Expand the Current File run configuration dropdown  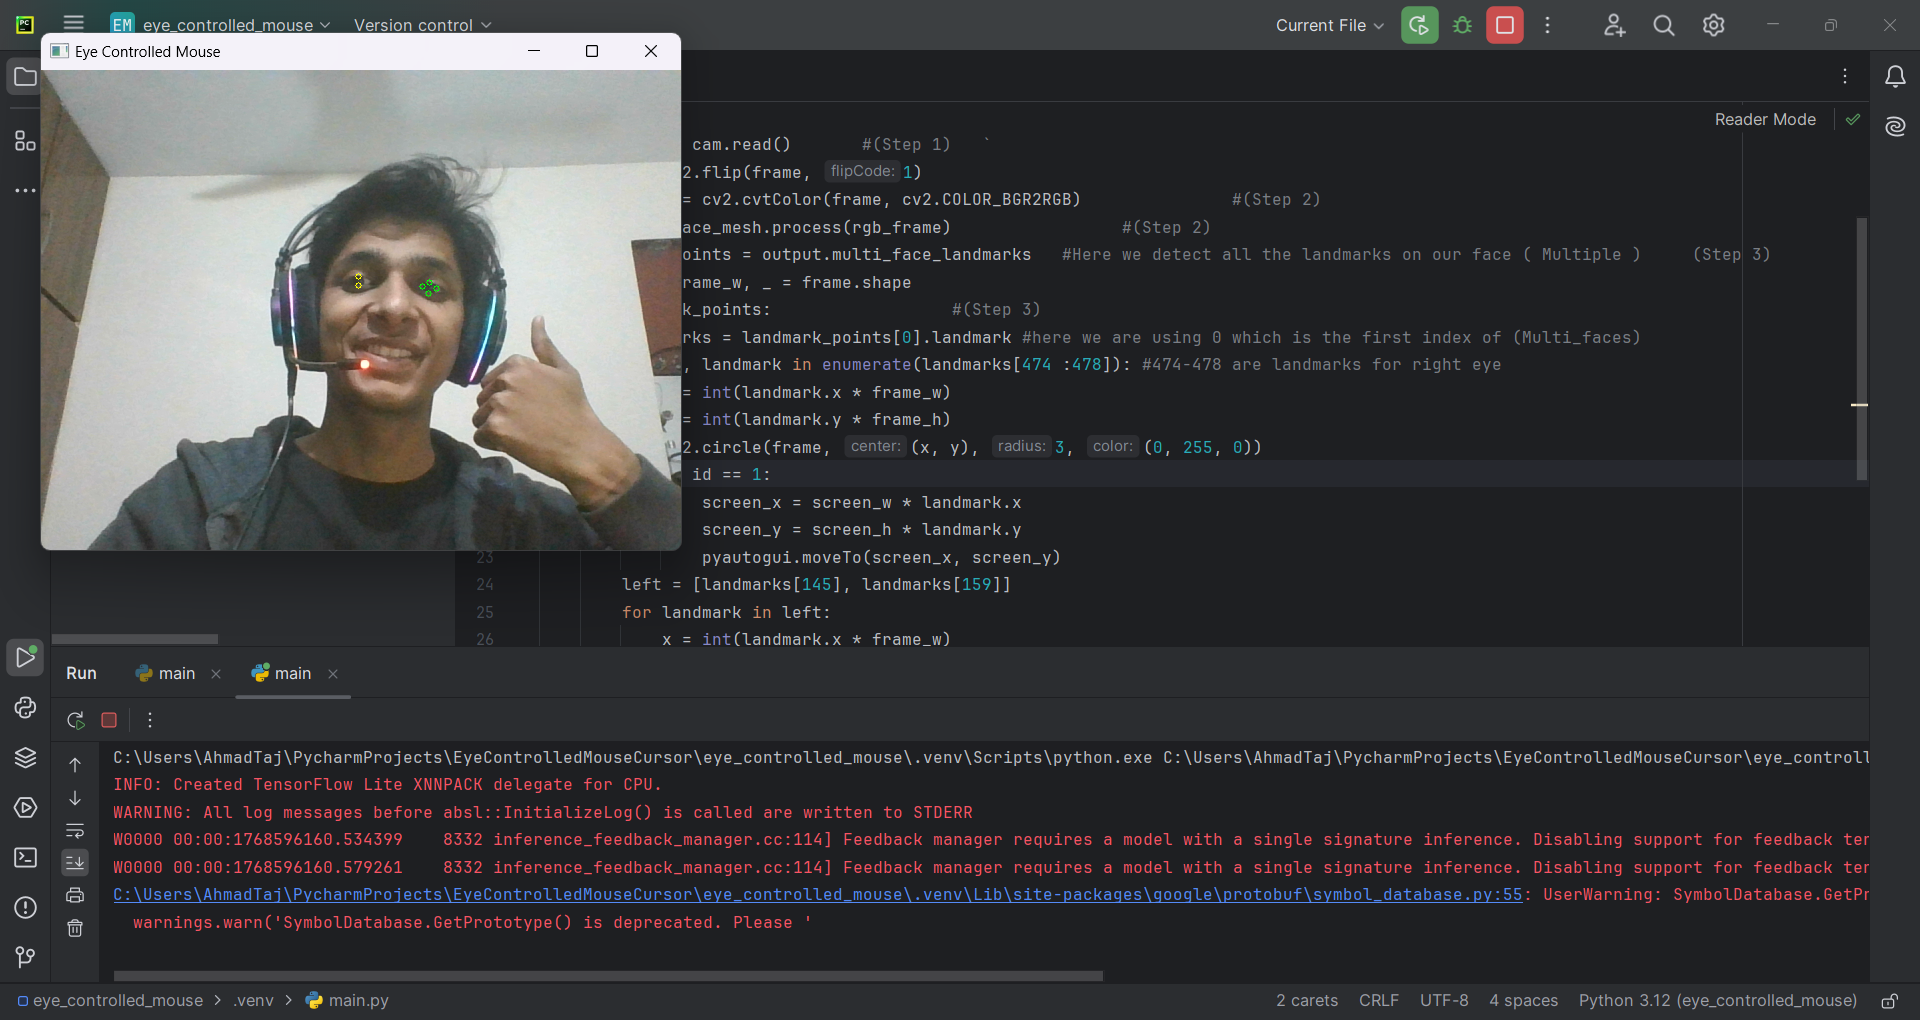(1329, 25)
